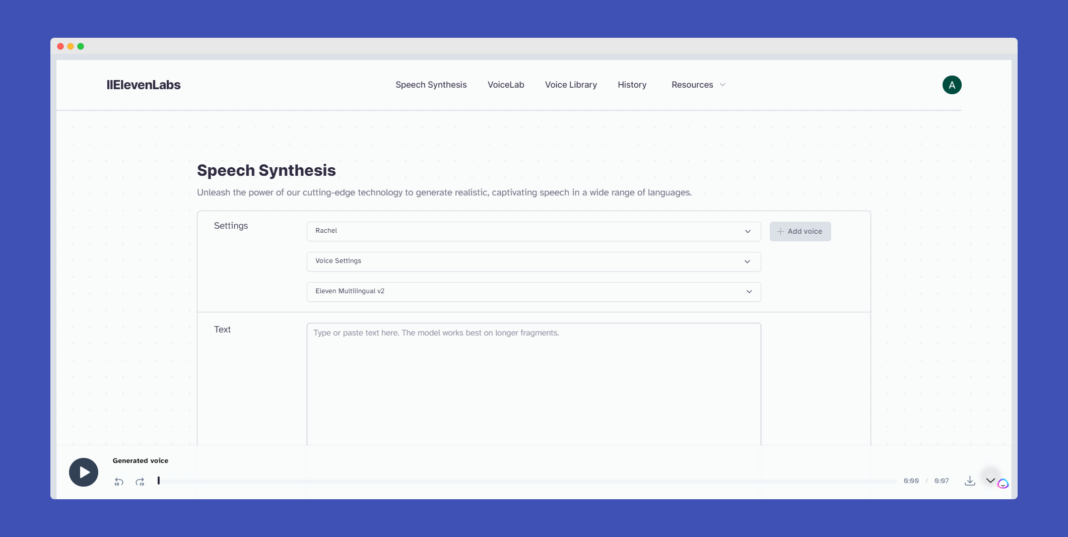Click the colorful circle icon in bottom corner
The width and height of the screenshot is (1068, 537).
point(1003,484)
